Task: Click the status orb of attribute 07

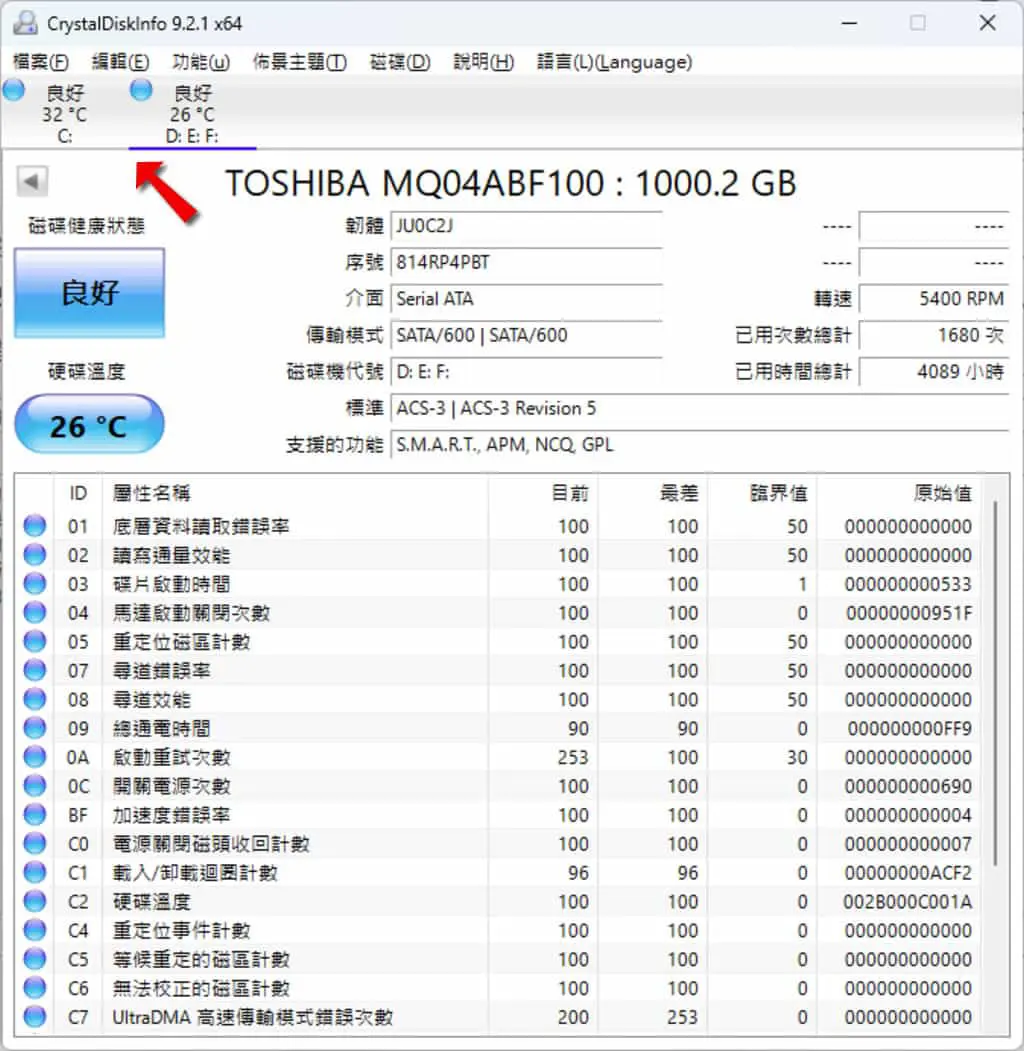Action: coord(35,670)
